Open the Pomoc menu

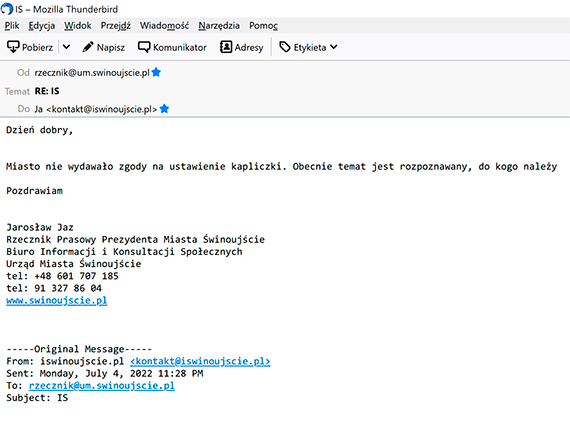click(263, 25)
